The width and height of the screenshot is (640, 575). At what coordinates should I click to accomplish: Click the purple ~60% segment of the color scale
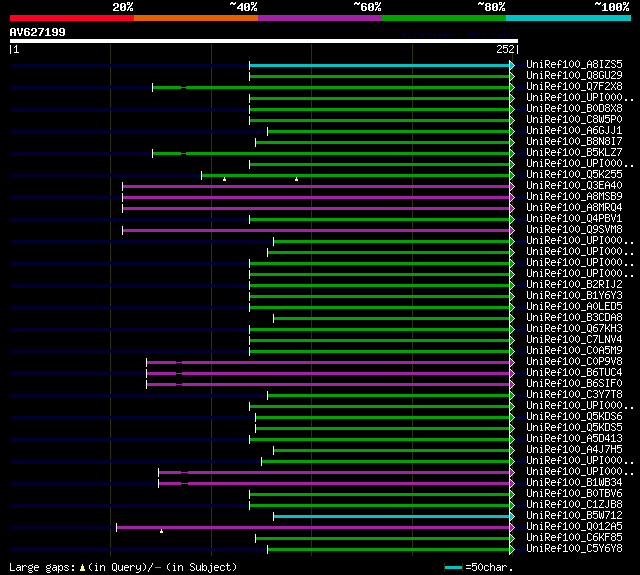[x=320, y=18]
